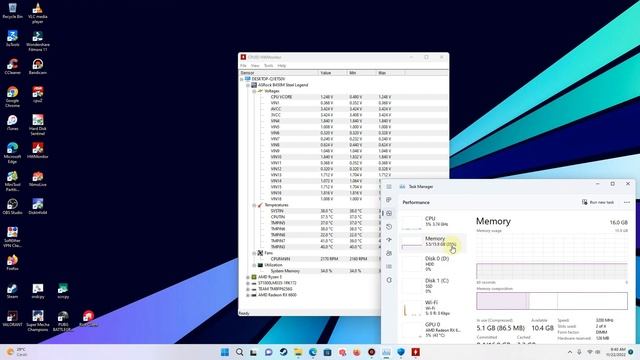Select the Disk 0 (D:) performance item
Screen dimensions: 640x360
433,264
